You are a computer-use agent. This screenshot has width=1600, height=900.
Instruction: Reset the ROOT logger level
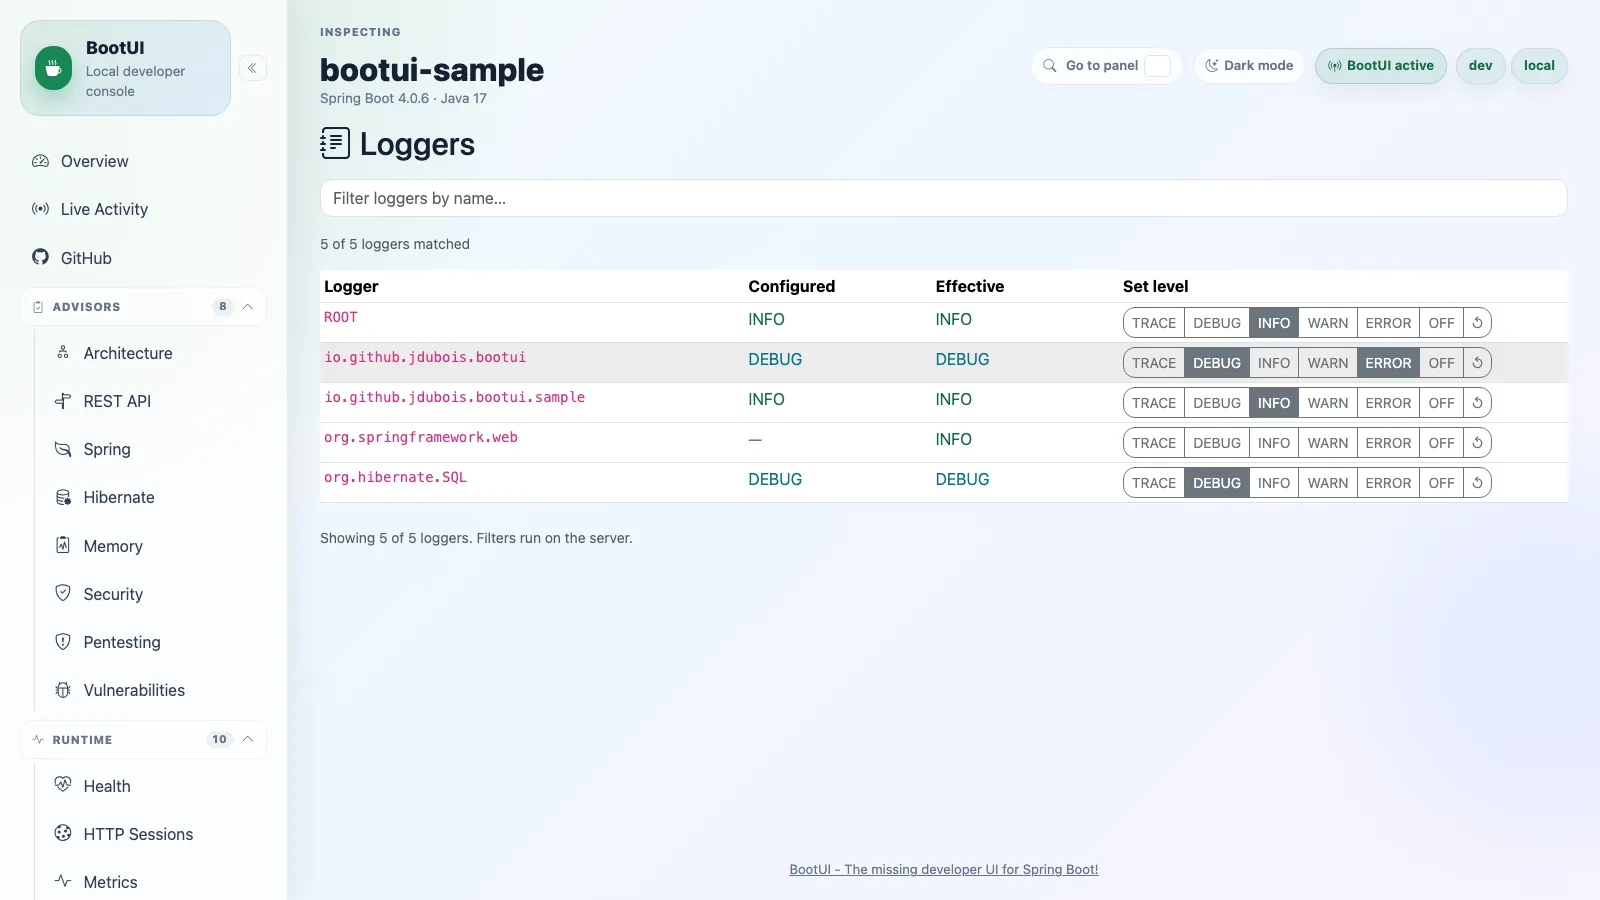(x=1477, y=323)
